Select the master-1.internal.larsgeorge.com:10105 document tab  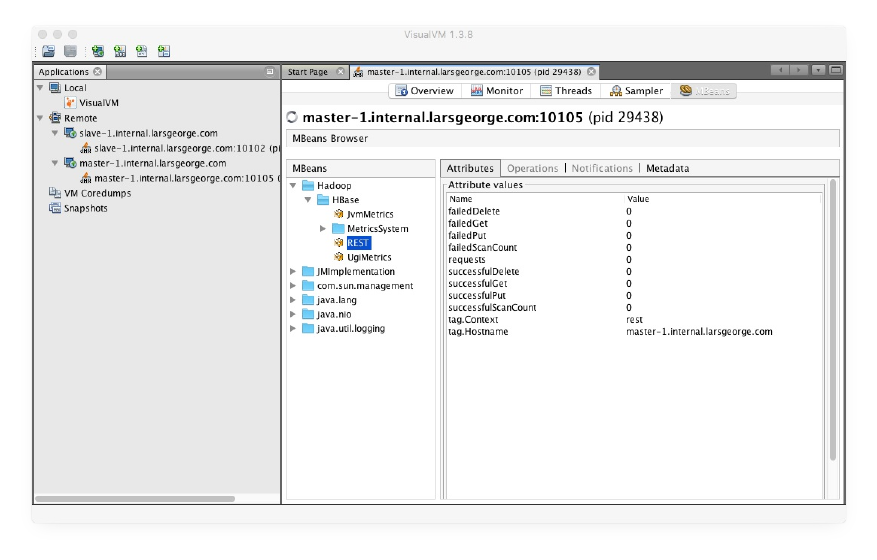[474, 72]
